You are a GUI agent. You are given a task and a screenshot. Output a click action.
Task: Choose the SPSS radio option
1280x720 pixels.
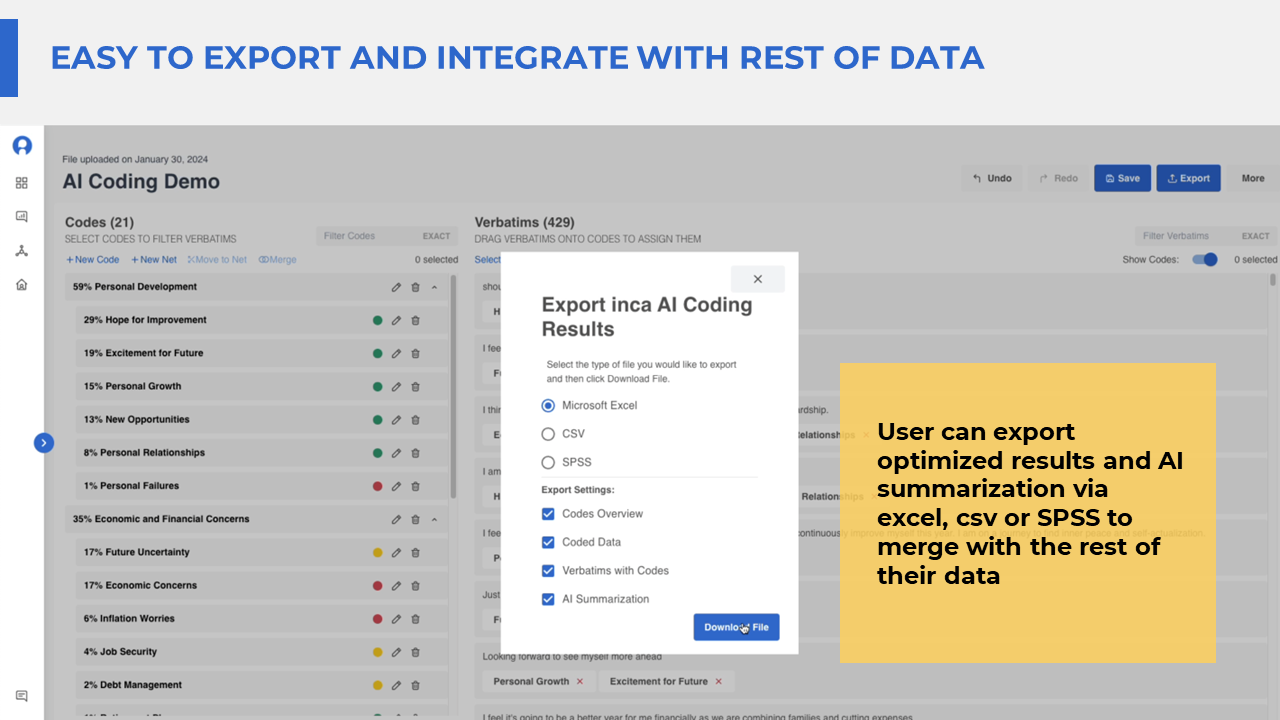coord(548,462)
